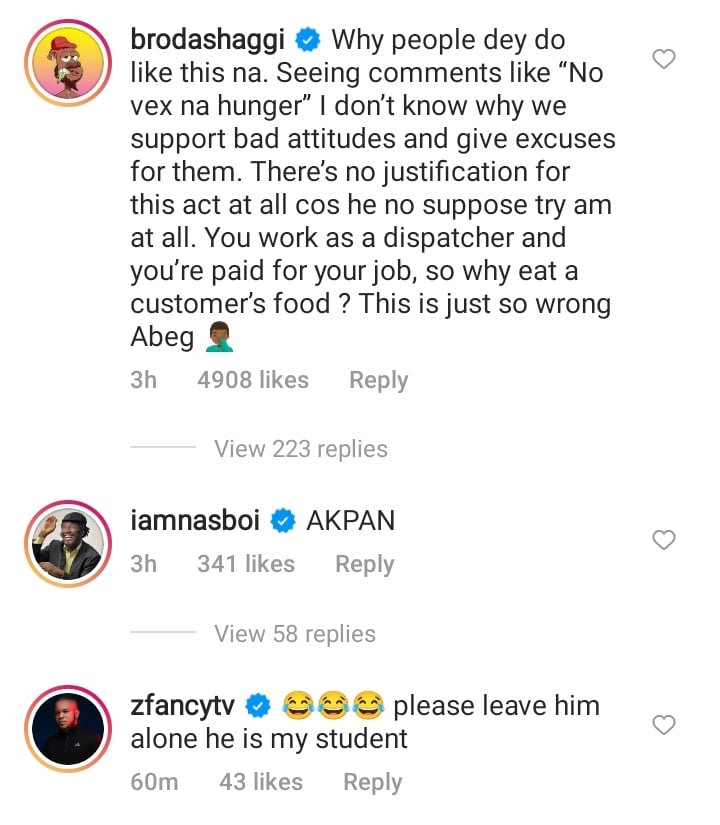
Task: Reply to brodashaggi comment
Action: (x=378, y=380)
